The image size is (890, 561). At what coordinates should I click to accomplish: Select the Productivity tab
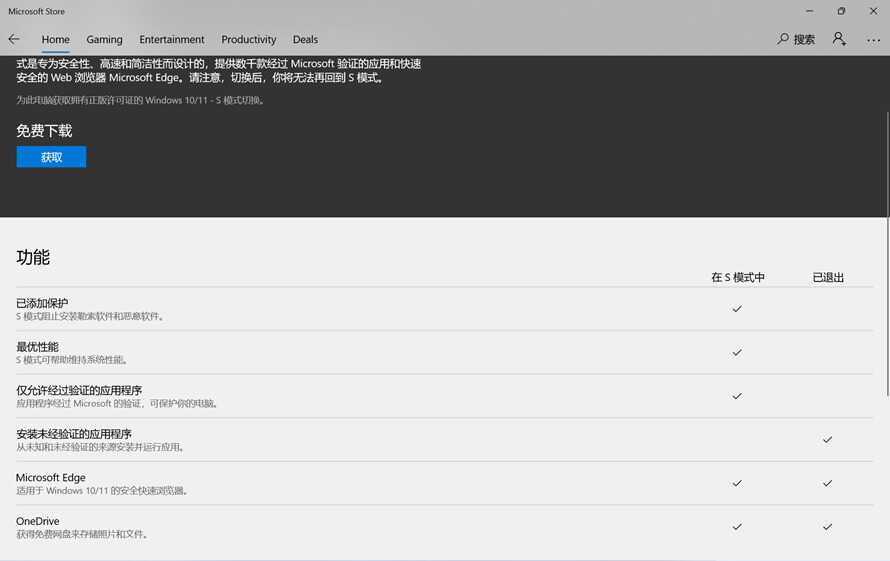pos(249,40)
